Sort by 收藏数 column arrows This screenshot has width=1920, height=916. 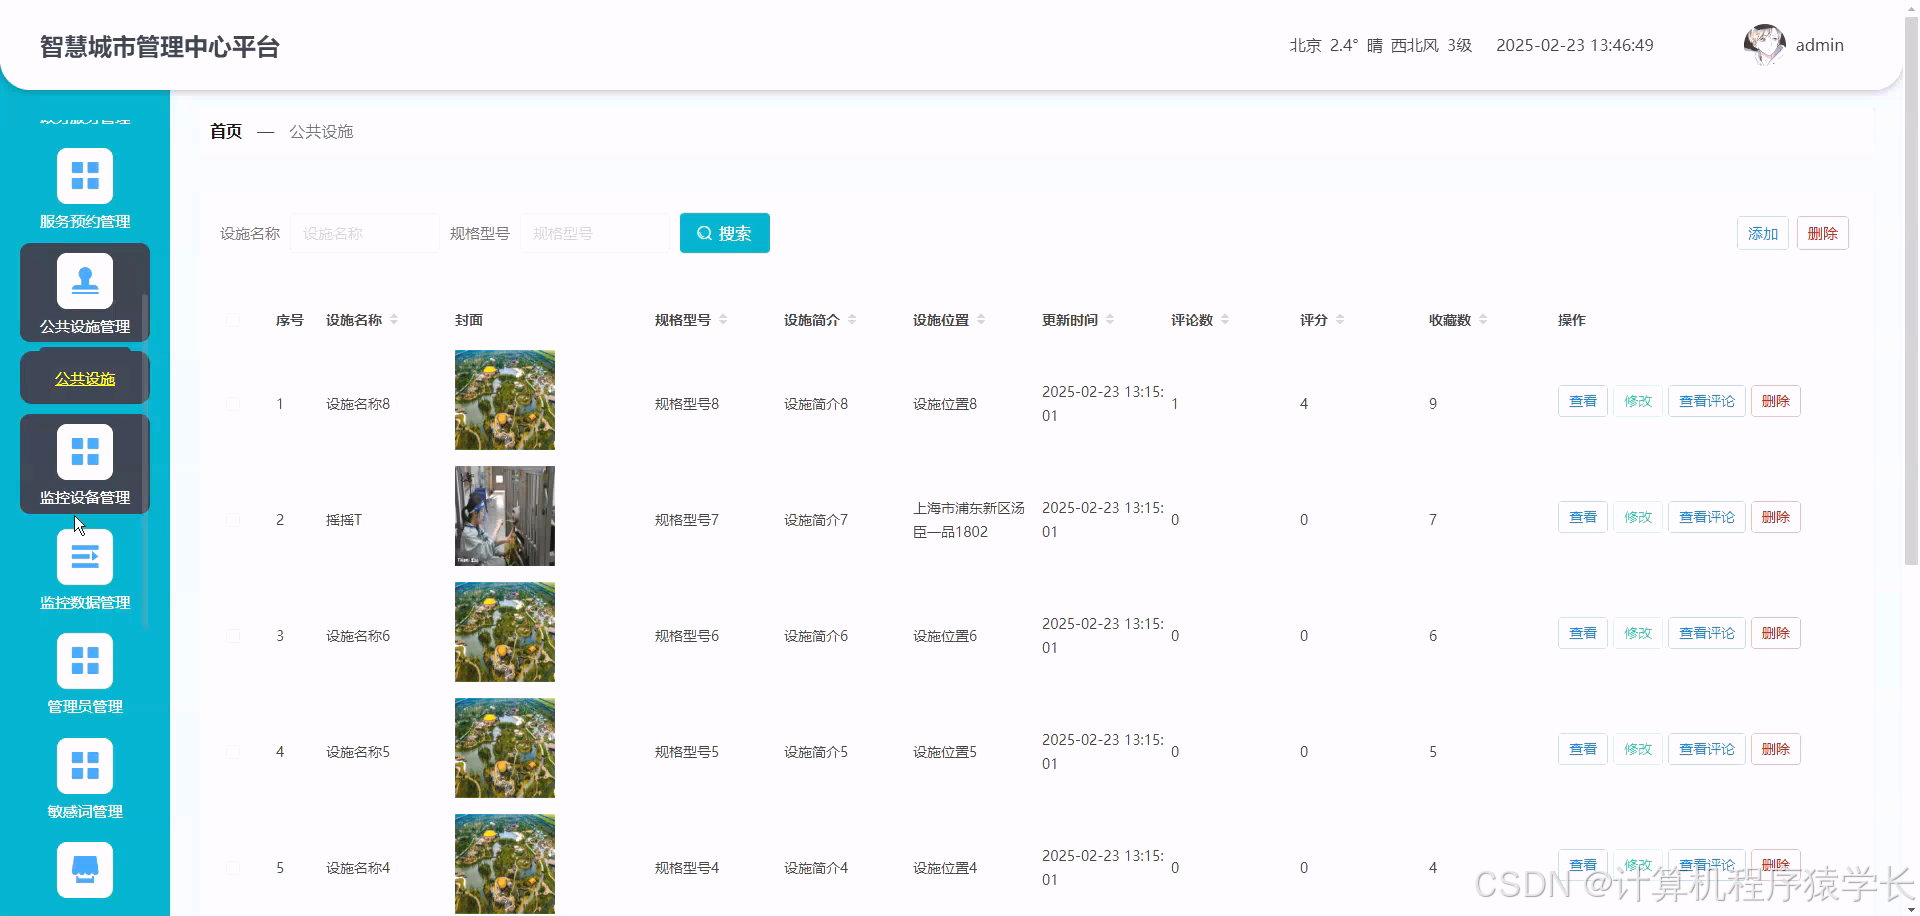pyautogui.click(x=1484, y=319)
